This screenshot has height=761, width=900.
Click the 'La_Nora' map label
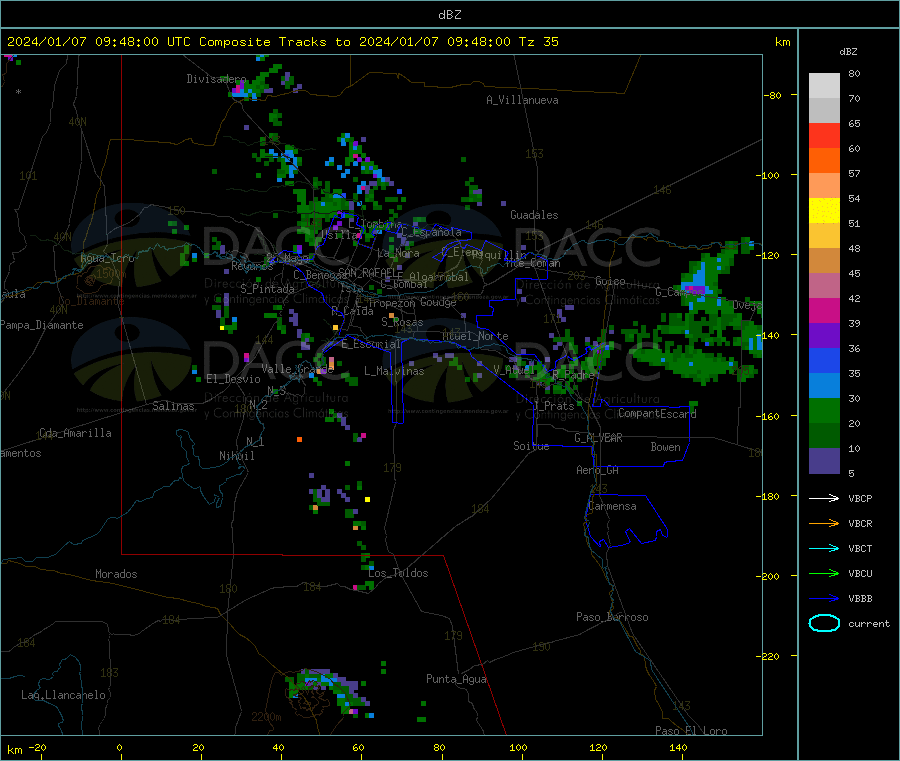pos(398,254)
